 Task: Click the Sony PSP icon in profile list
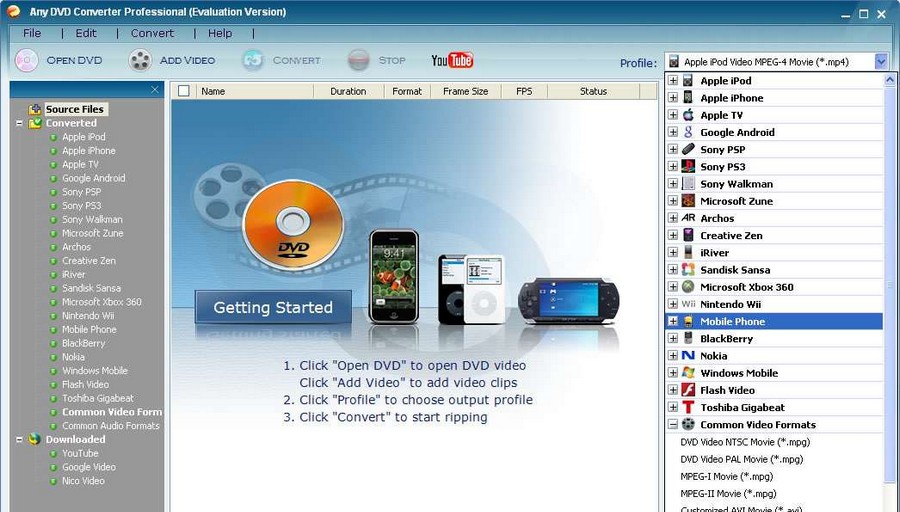[x=688, y=149]
